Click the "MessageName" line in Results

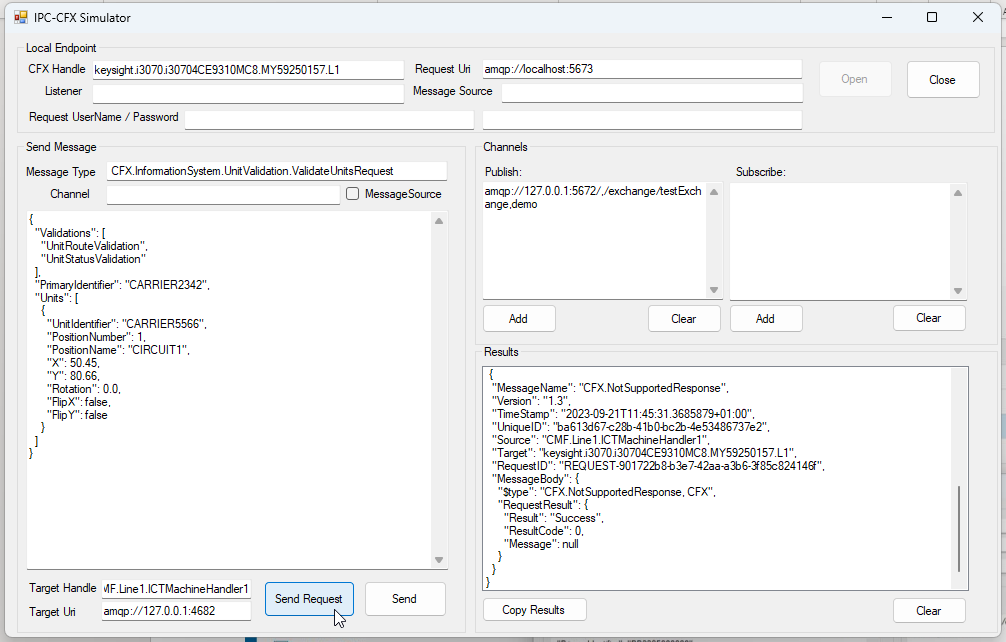610,388
